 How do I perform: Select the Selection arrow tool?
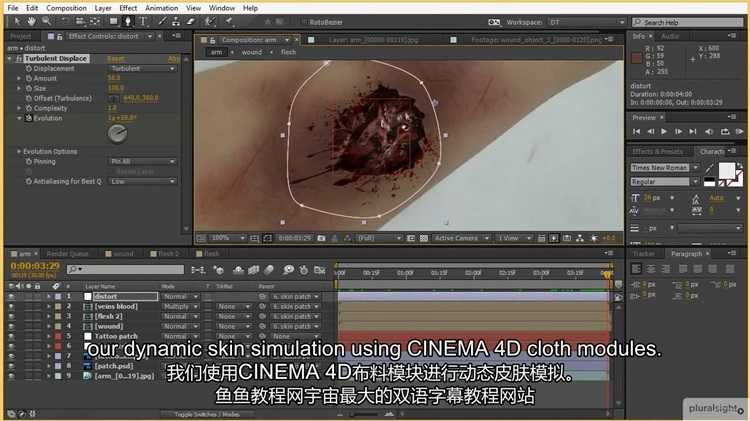17,22
